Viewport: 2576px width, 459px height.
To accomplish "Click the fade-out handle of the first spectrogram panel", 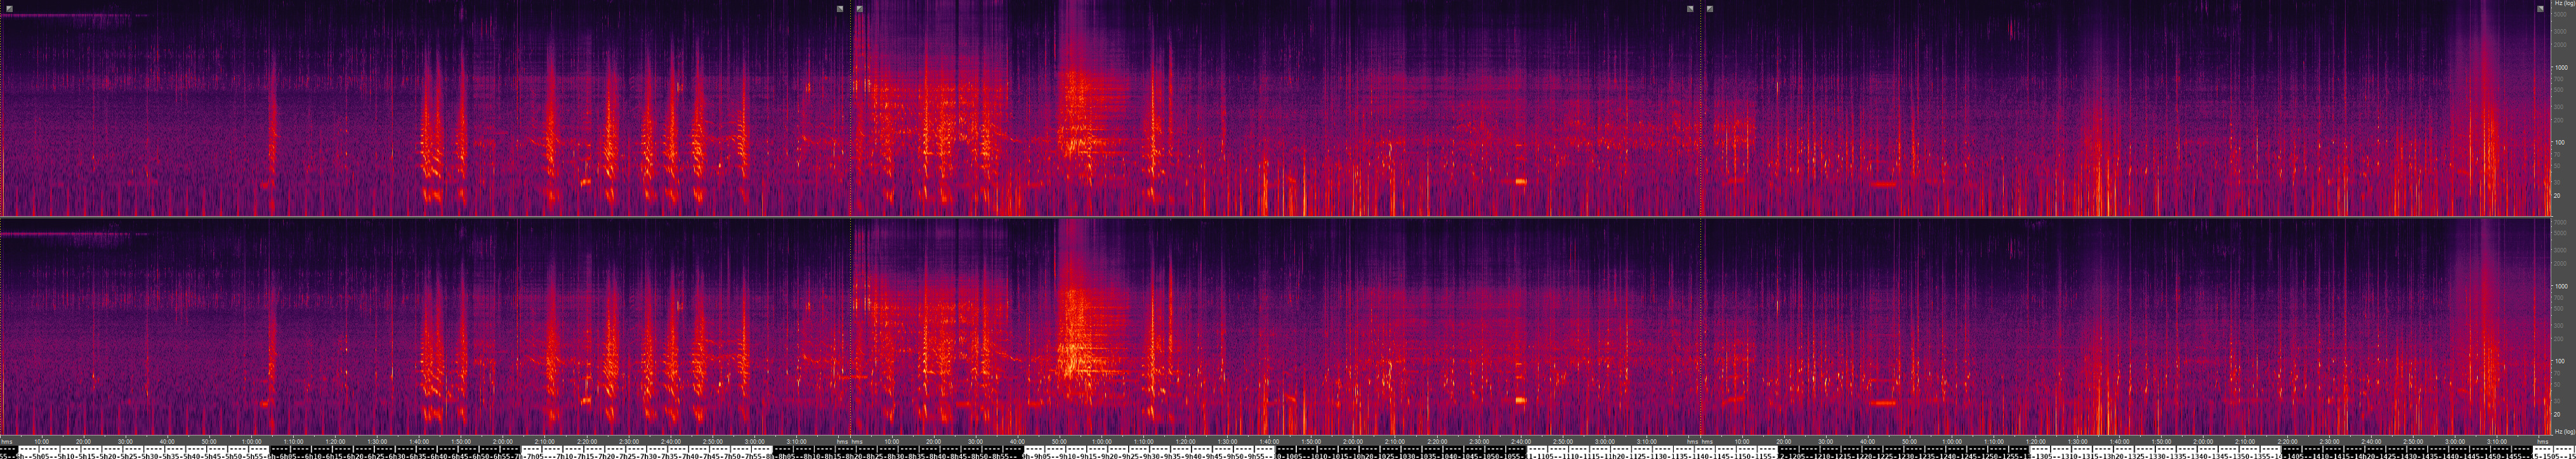I will (840, 9).
